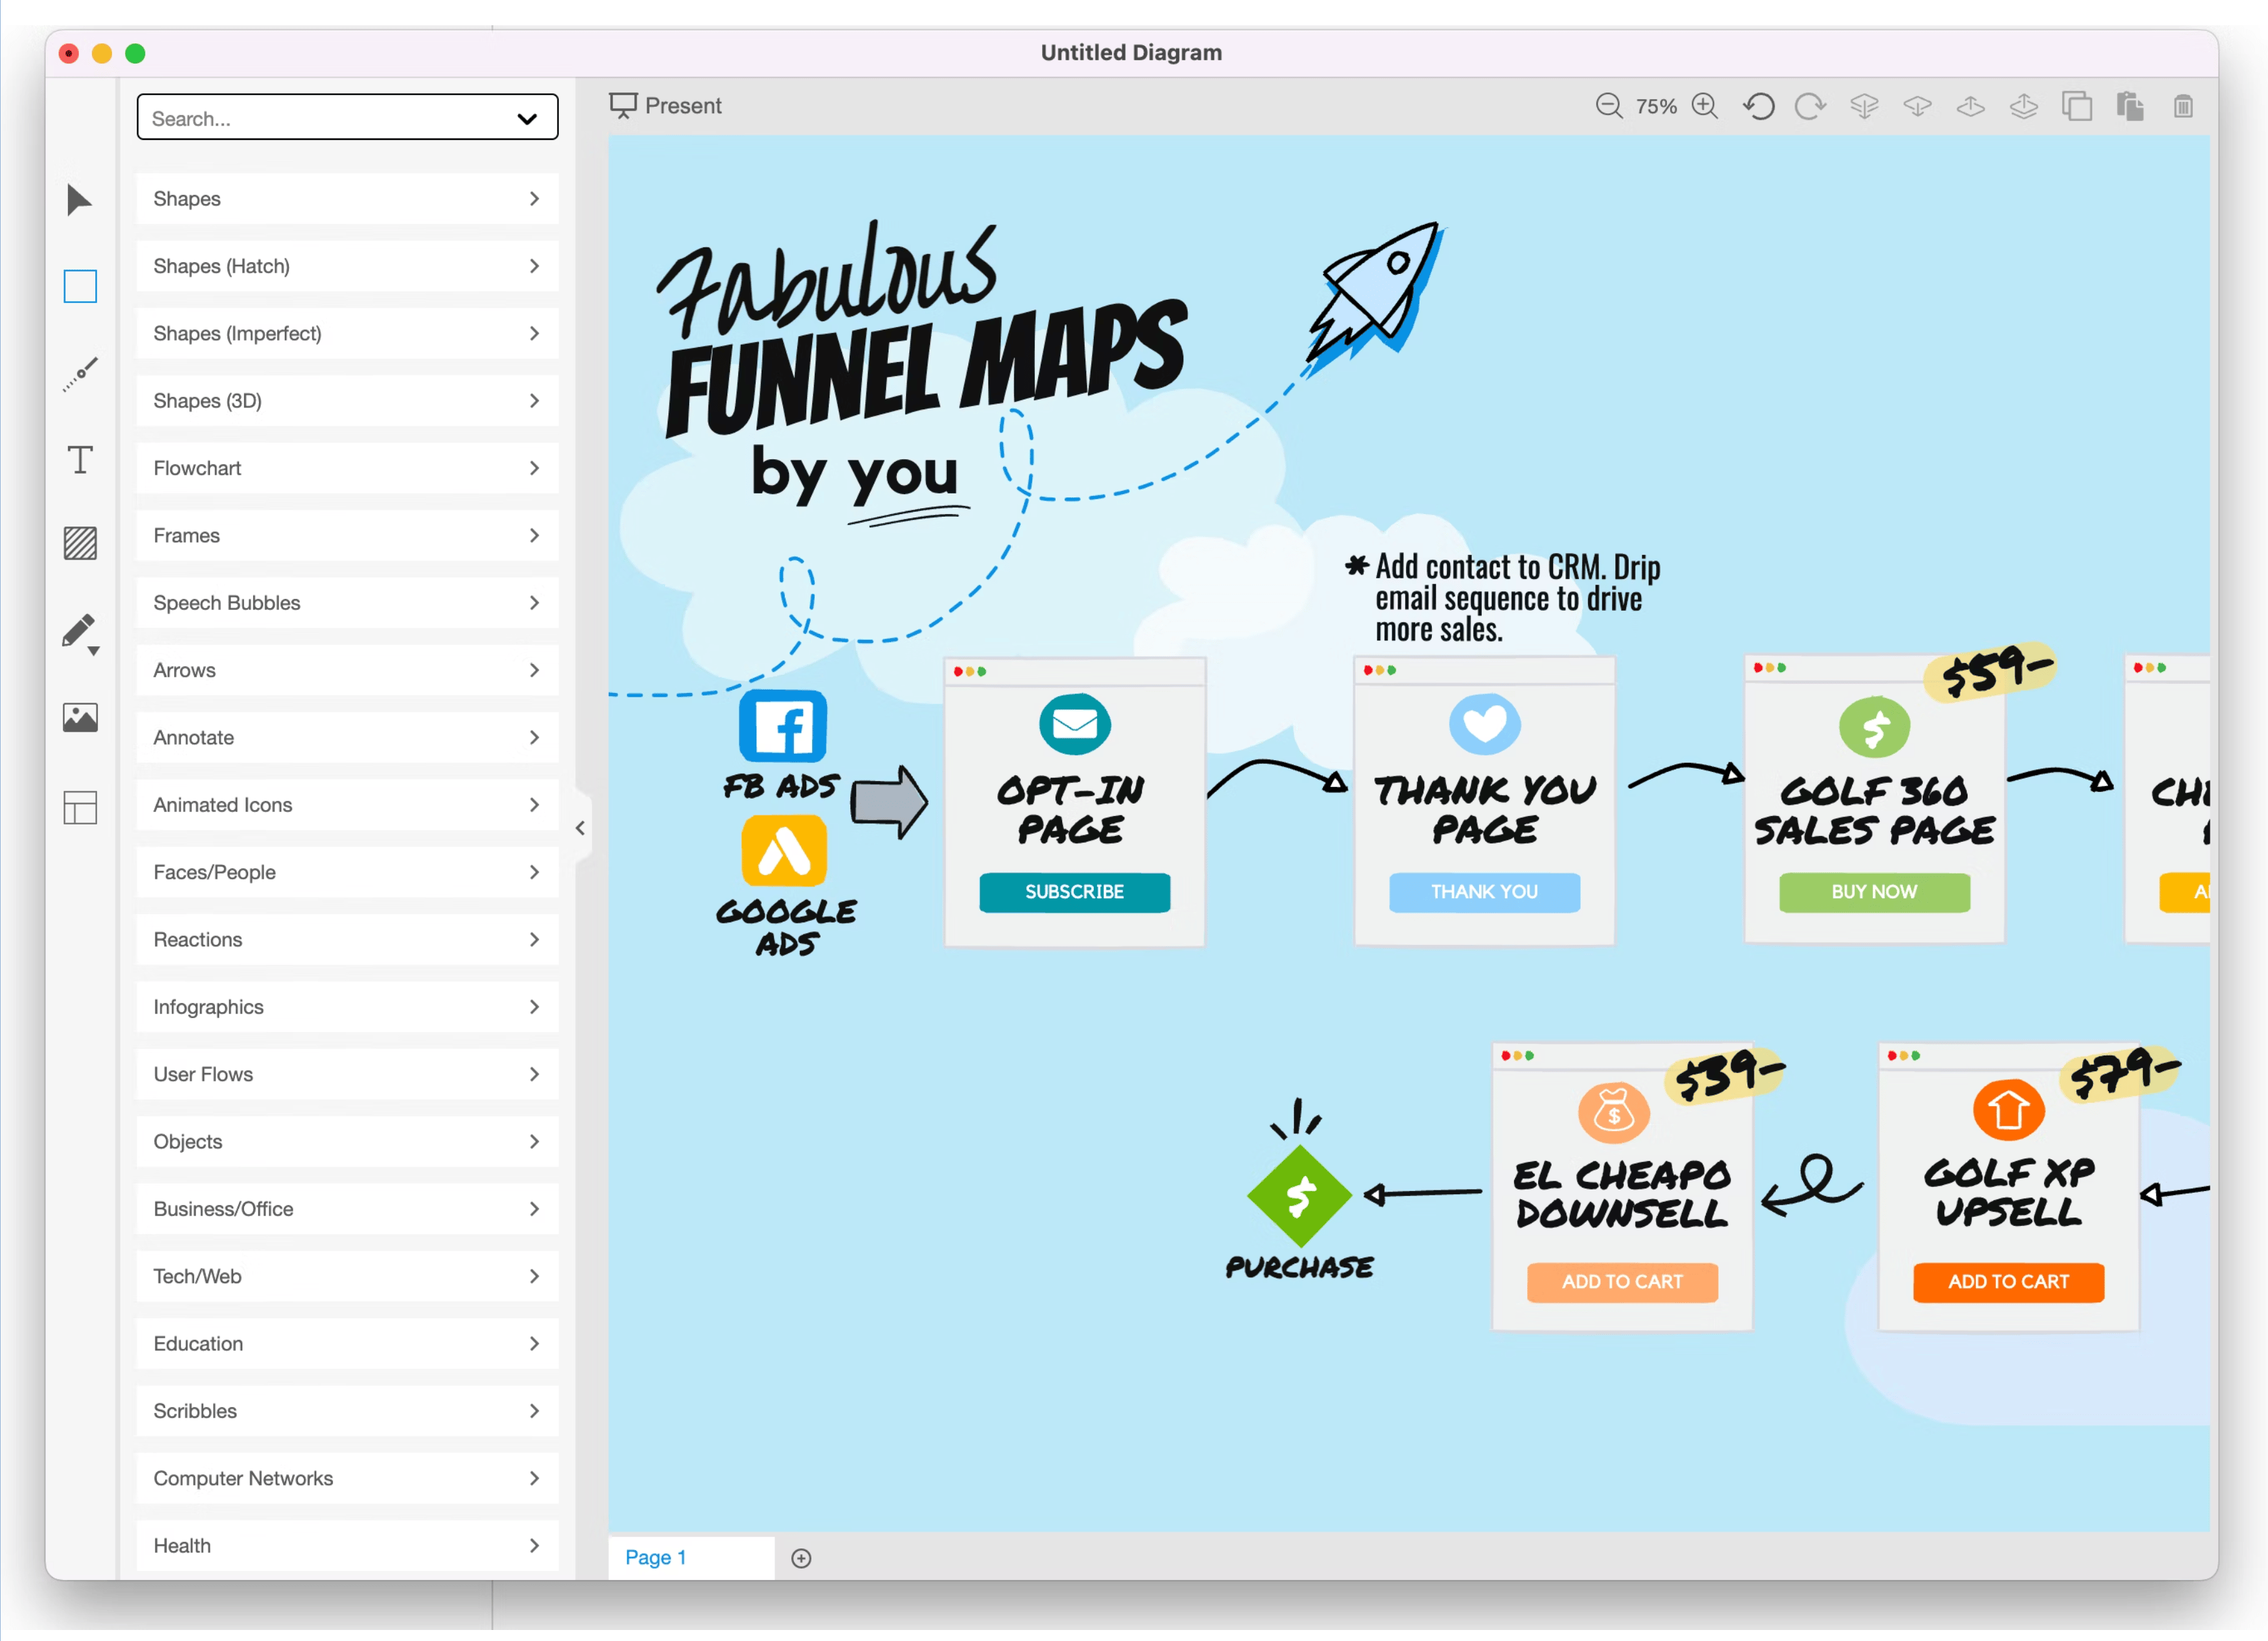The image size is (2268, 1641).
Task: Undo the last action
Action: tap(1759, 105)
